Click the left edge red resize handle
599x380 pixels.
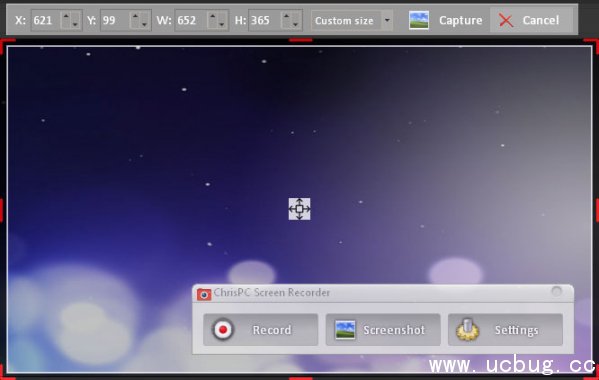tap(1, 210)
